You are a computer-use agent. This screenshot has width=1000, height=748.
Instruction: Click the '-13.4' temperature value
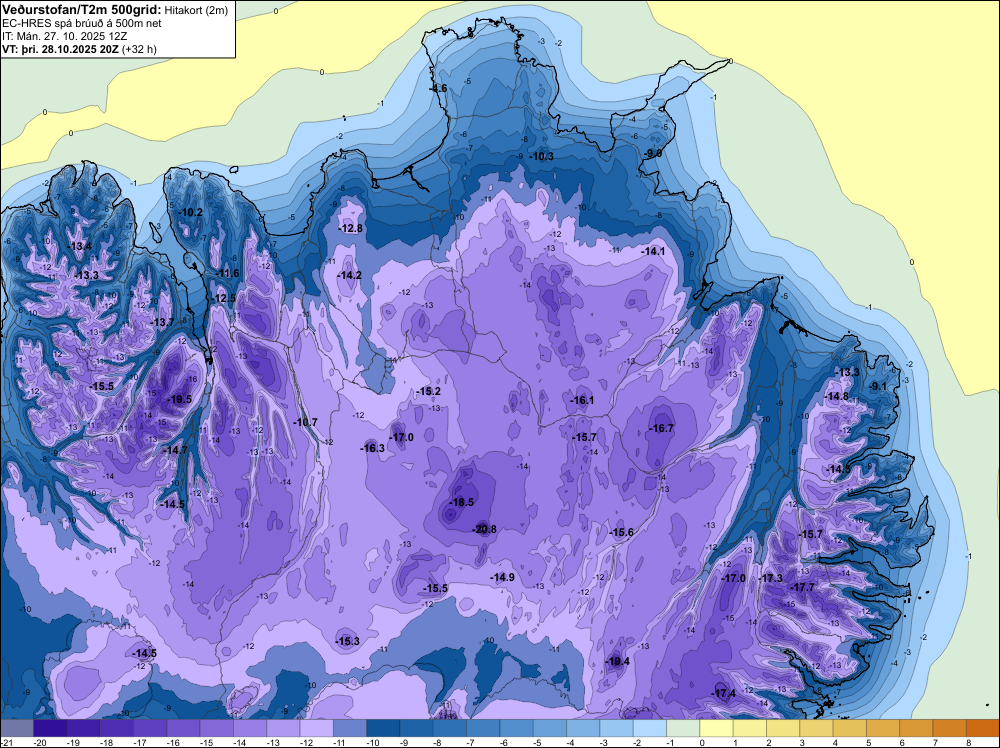(80, 247)
